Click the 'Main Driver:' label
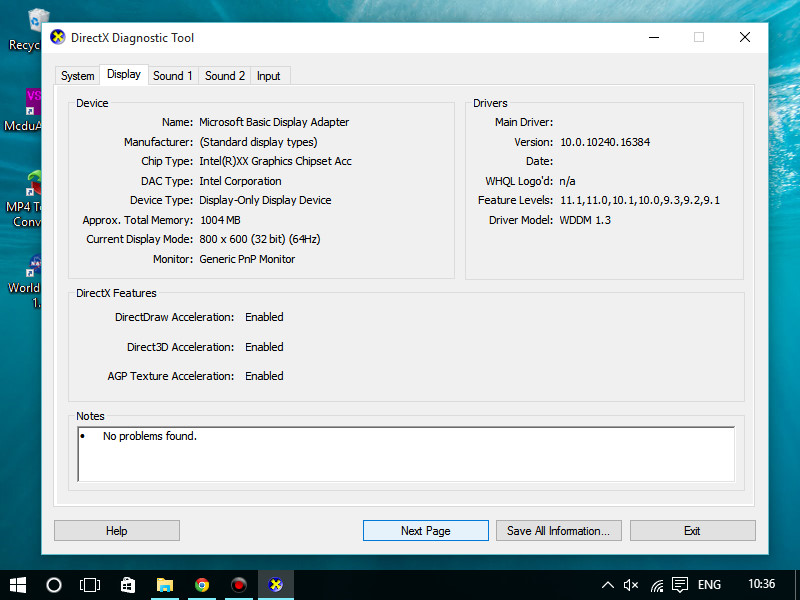The image size is (800, 600). click(x=524, y=122)
